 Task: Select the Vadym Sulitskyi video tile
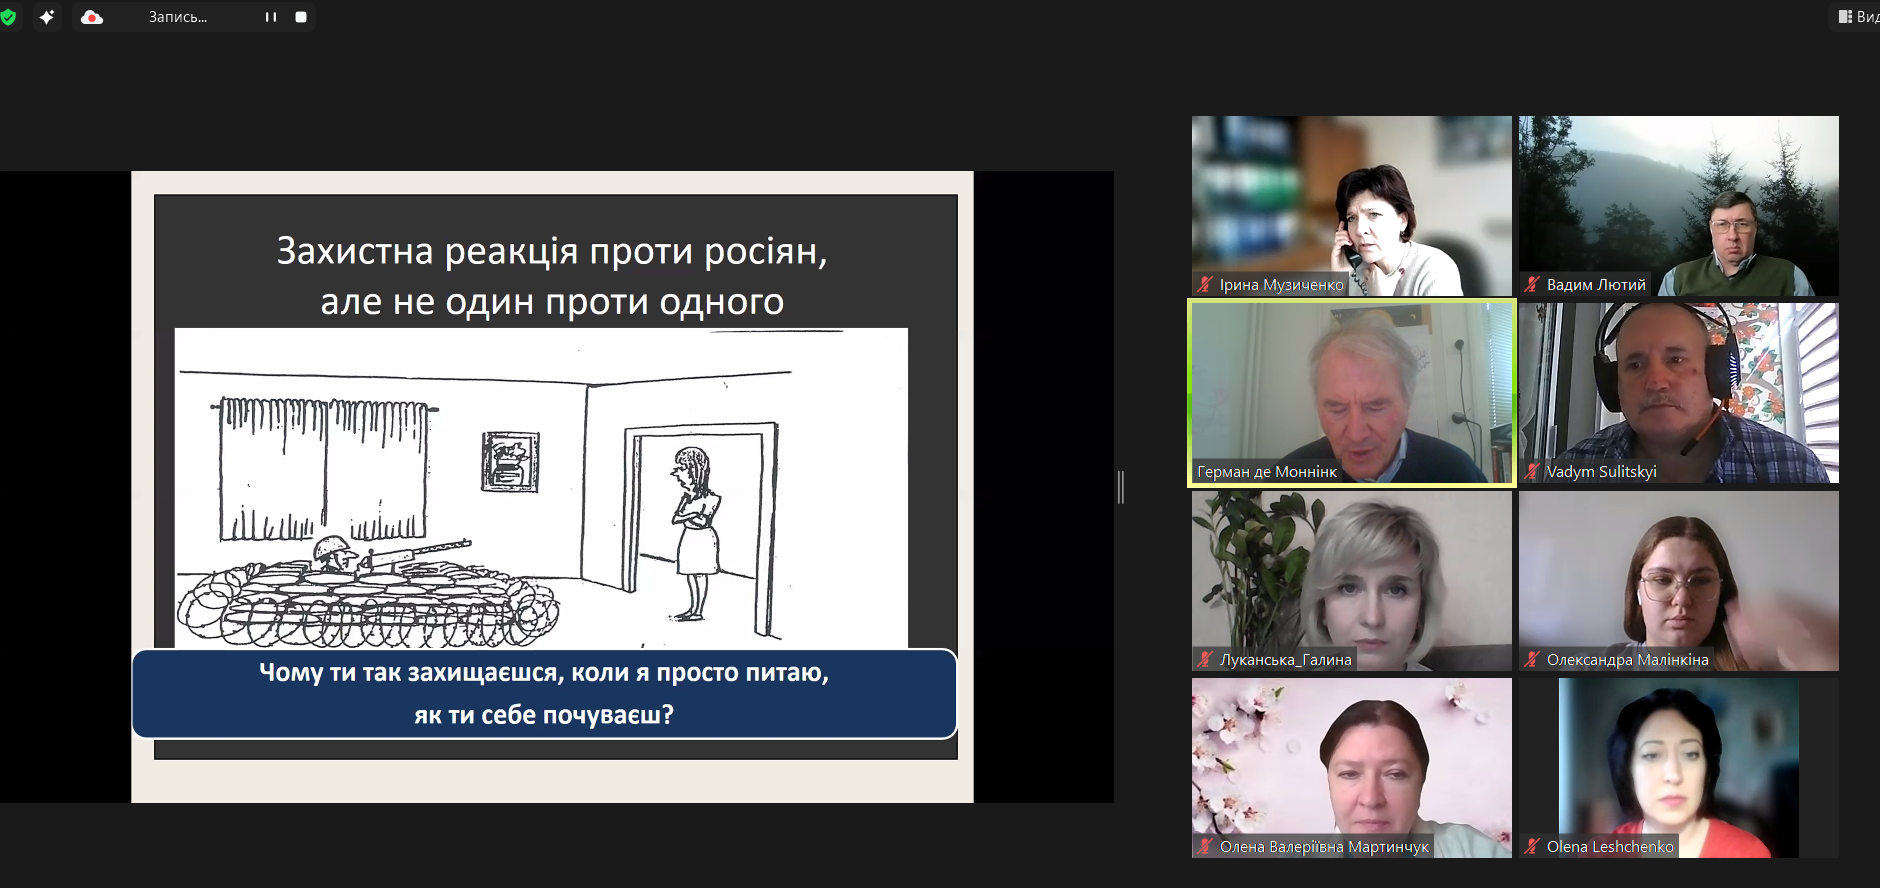1678,390
